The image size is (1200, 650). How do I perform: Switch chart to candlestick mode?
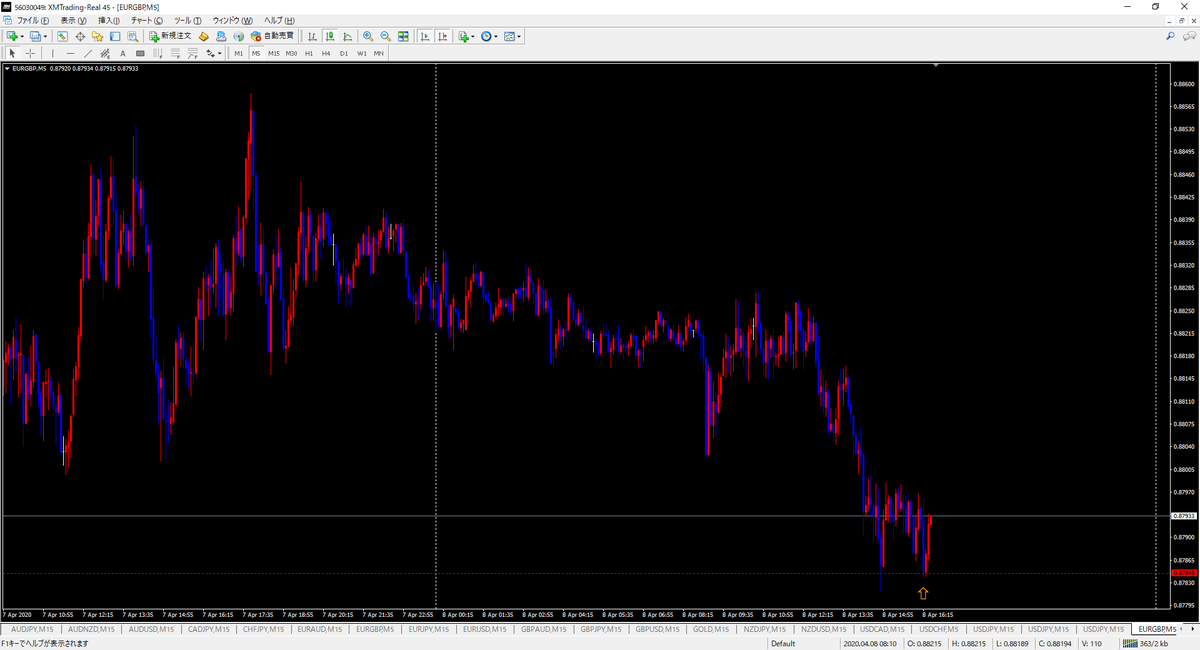click(x=330, y=36)
